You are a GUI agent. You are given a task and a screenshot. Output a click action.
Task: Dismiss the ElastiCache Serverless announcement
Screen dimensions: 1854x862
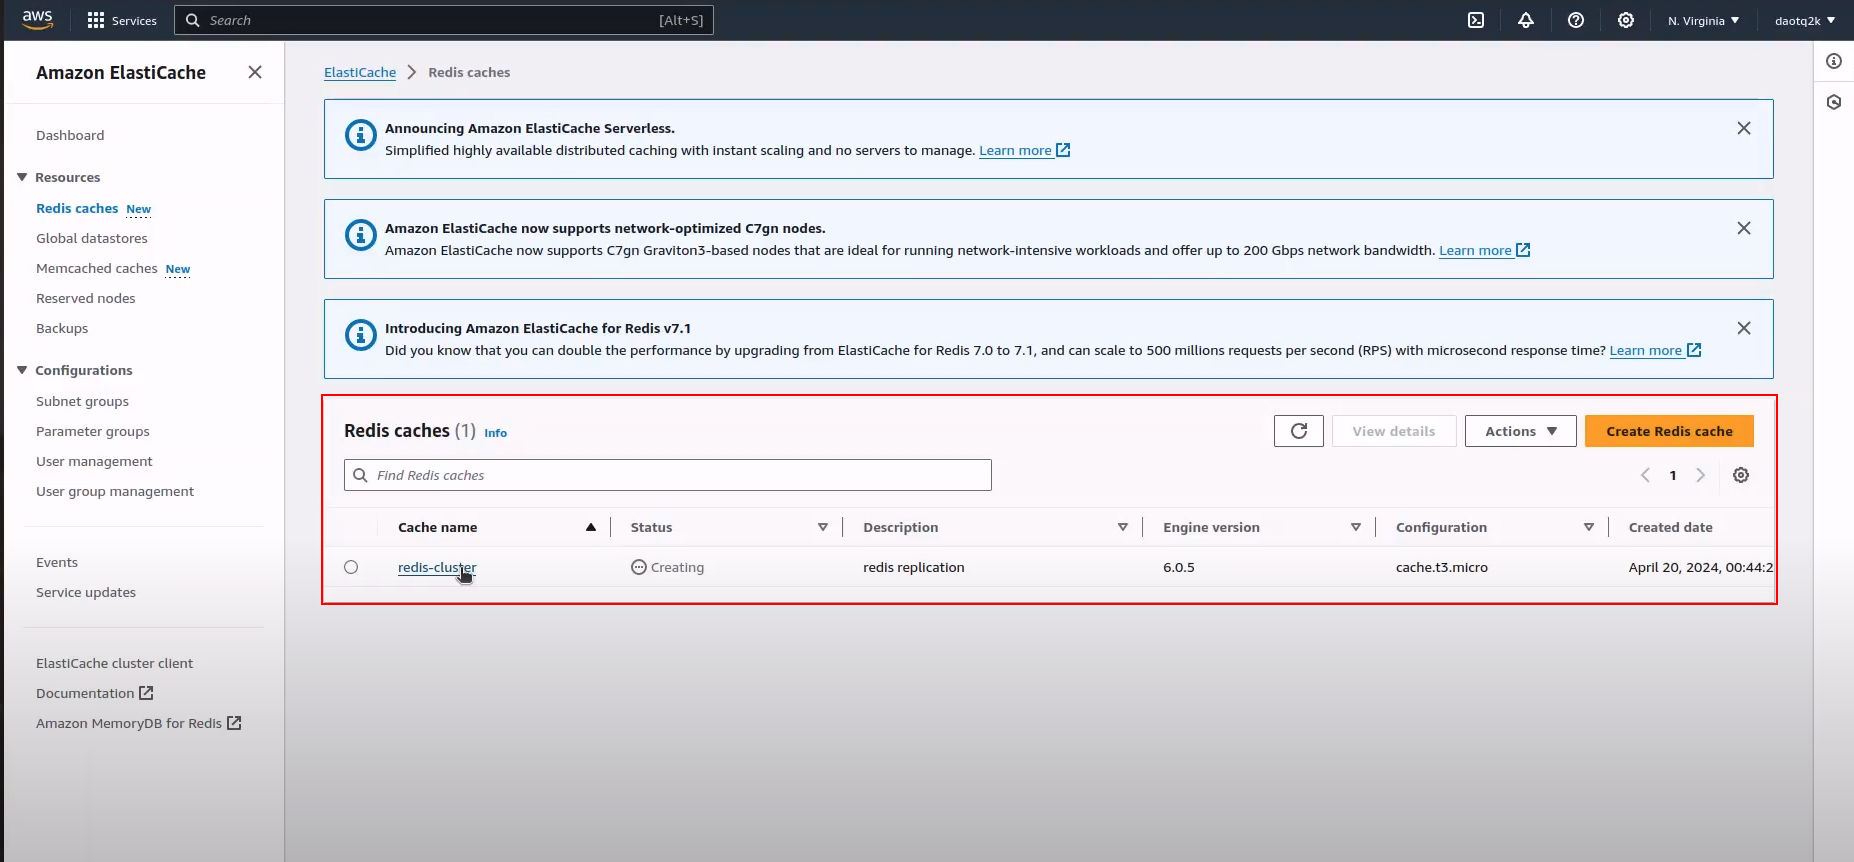[x=1744, y=128]
